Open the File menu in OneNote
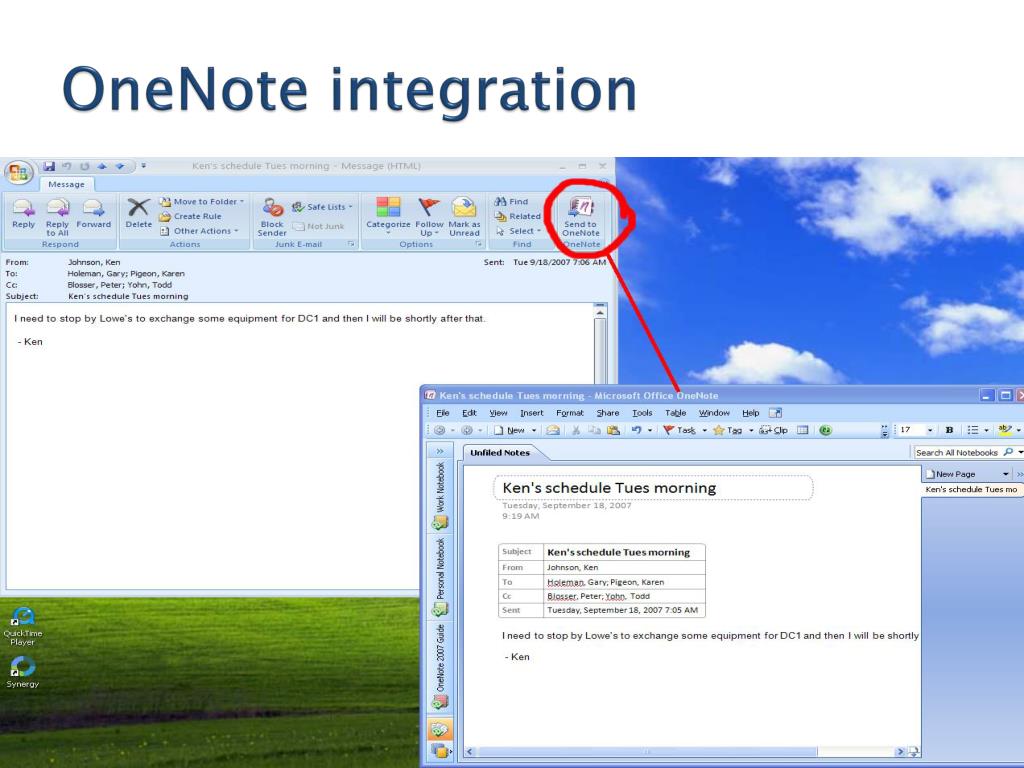Image resolution: width=1024 pixels, height=768 pixels. coord(443,413)
